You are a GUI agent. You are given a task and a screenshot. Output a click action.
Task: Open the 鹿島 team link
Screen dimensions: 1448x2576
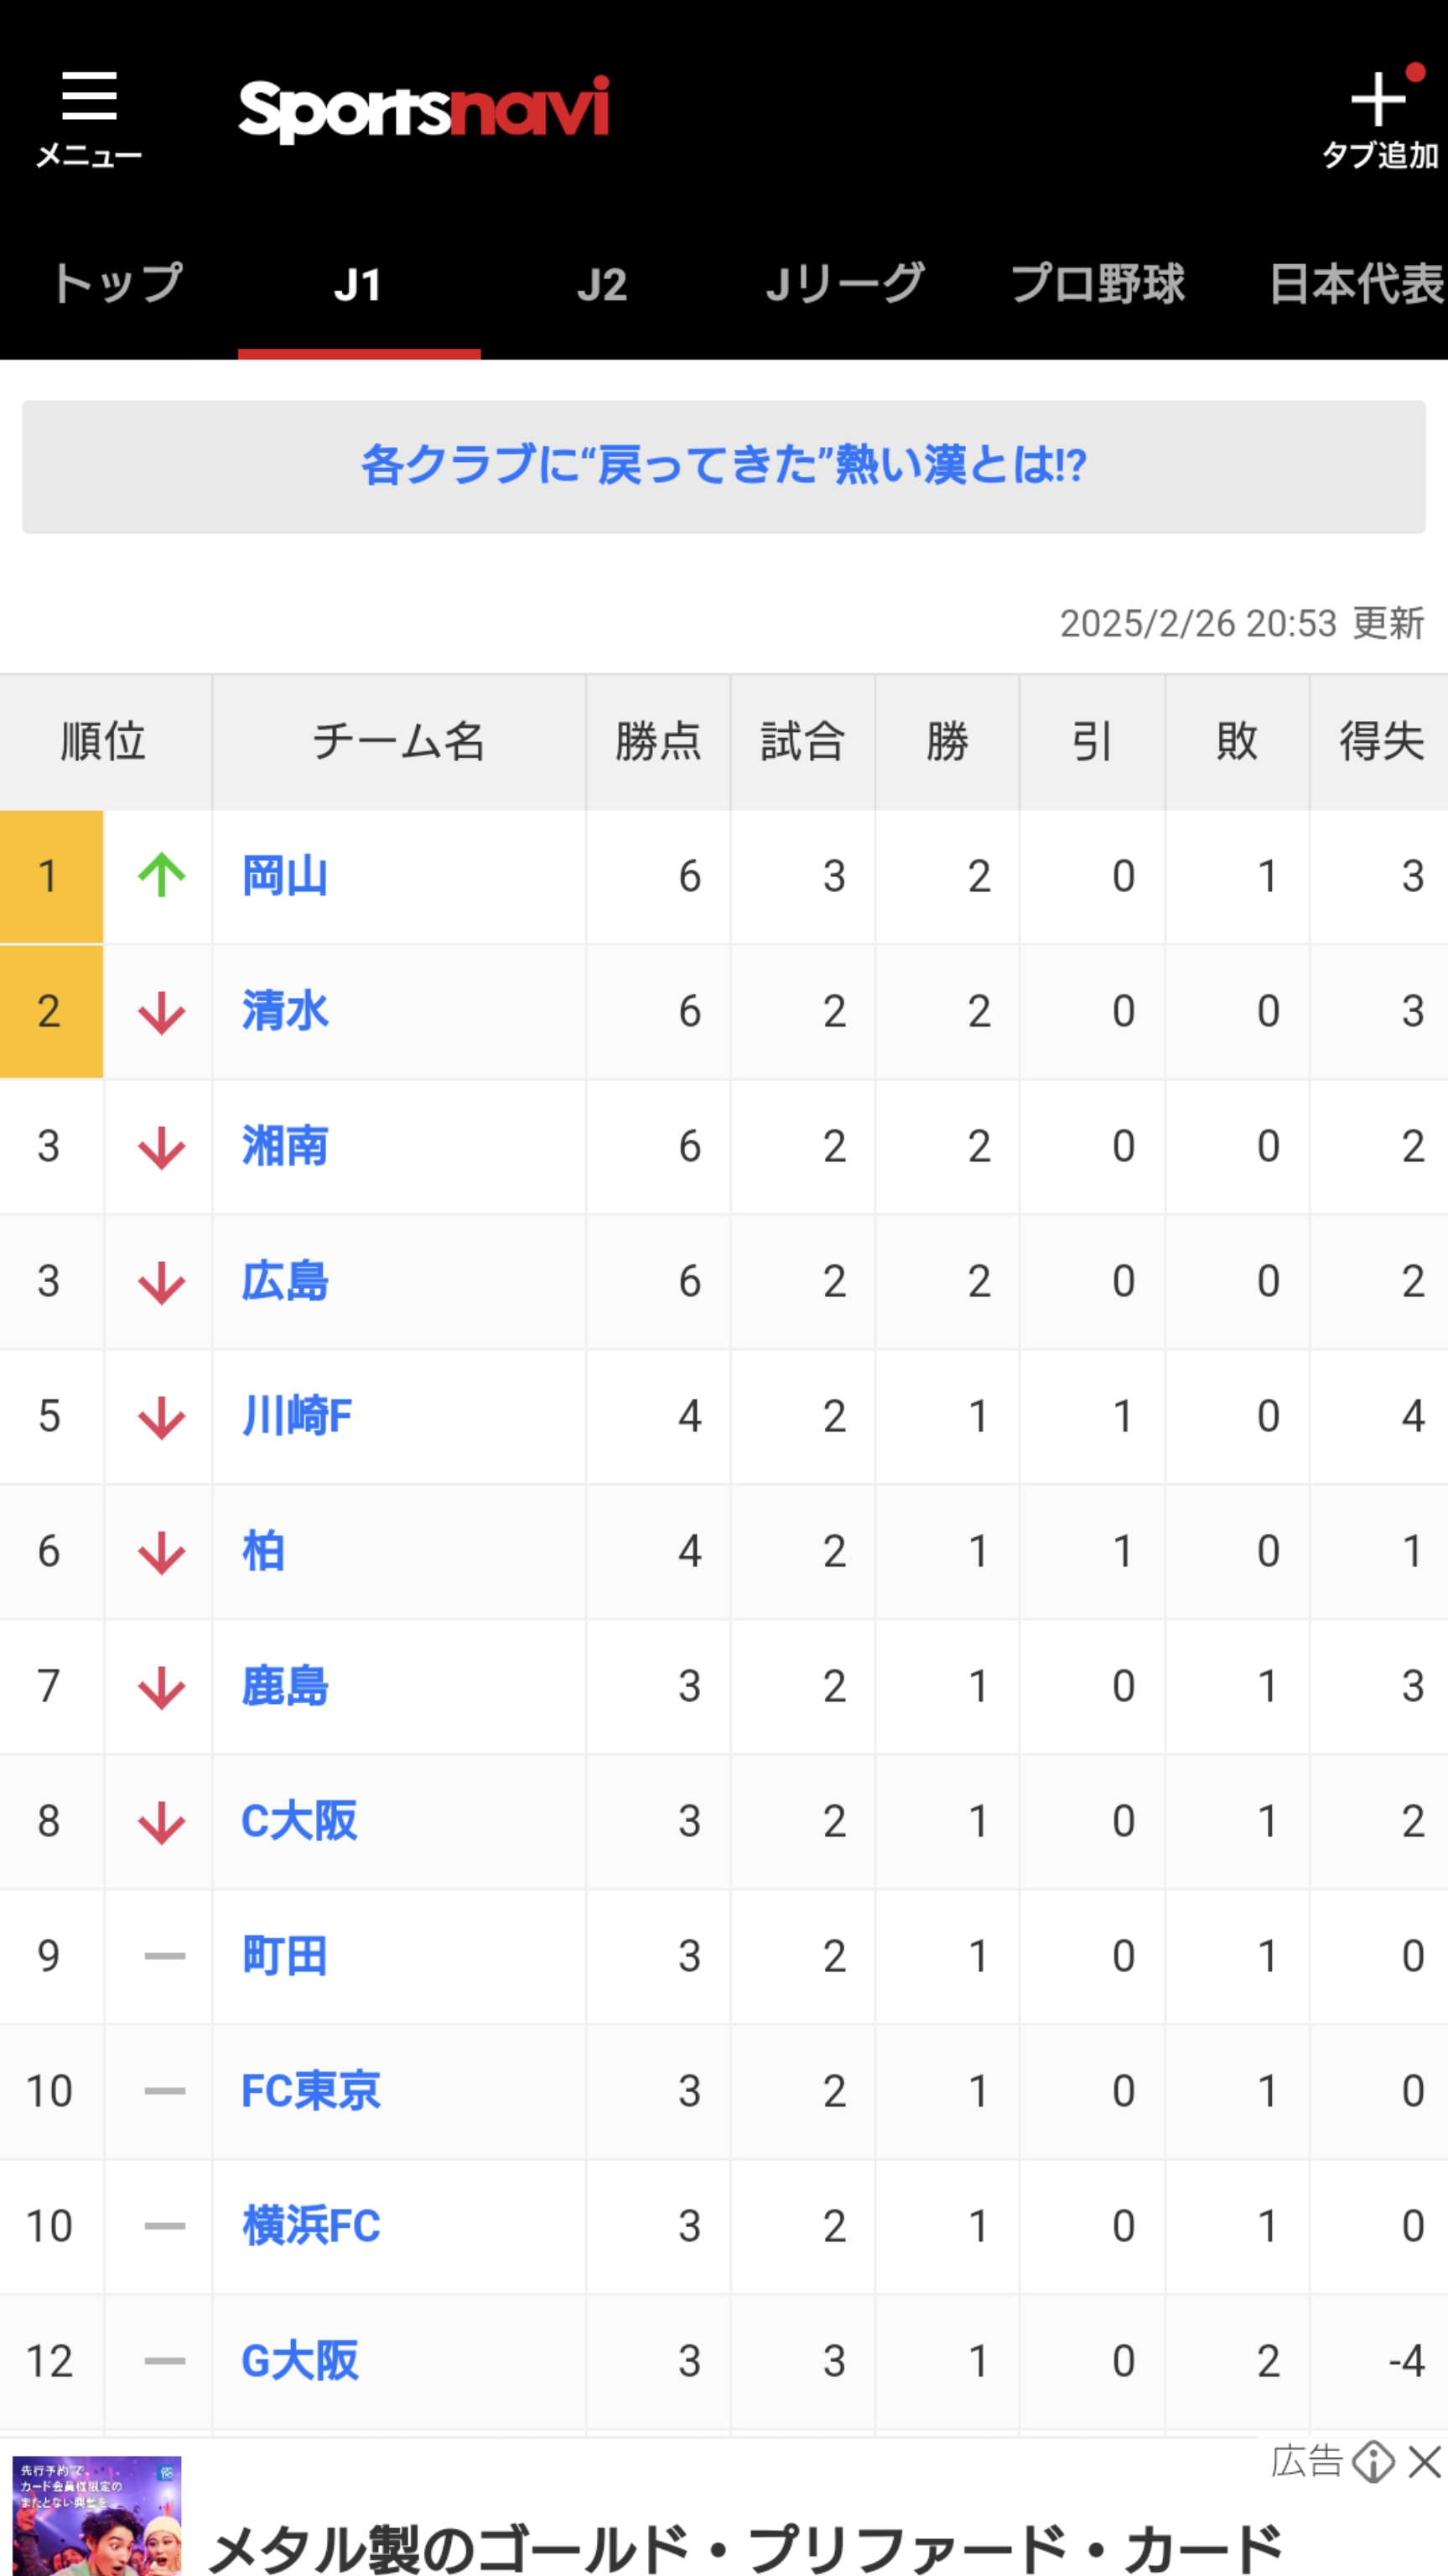285,1687
